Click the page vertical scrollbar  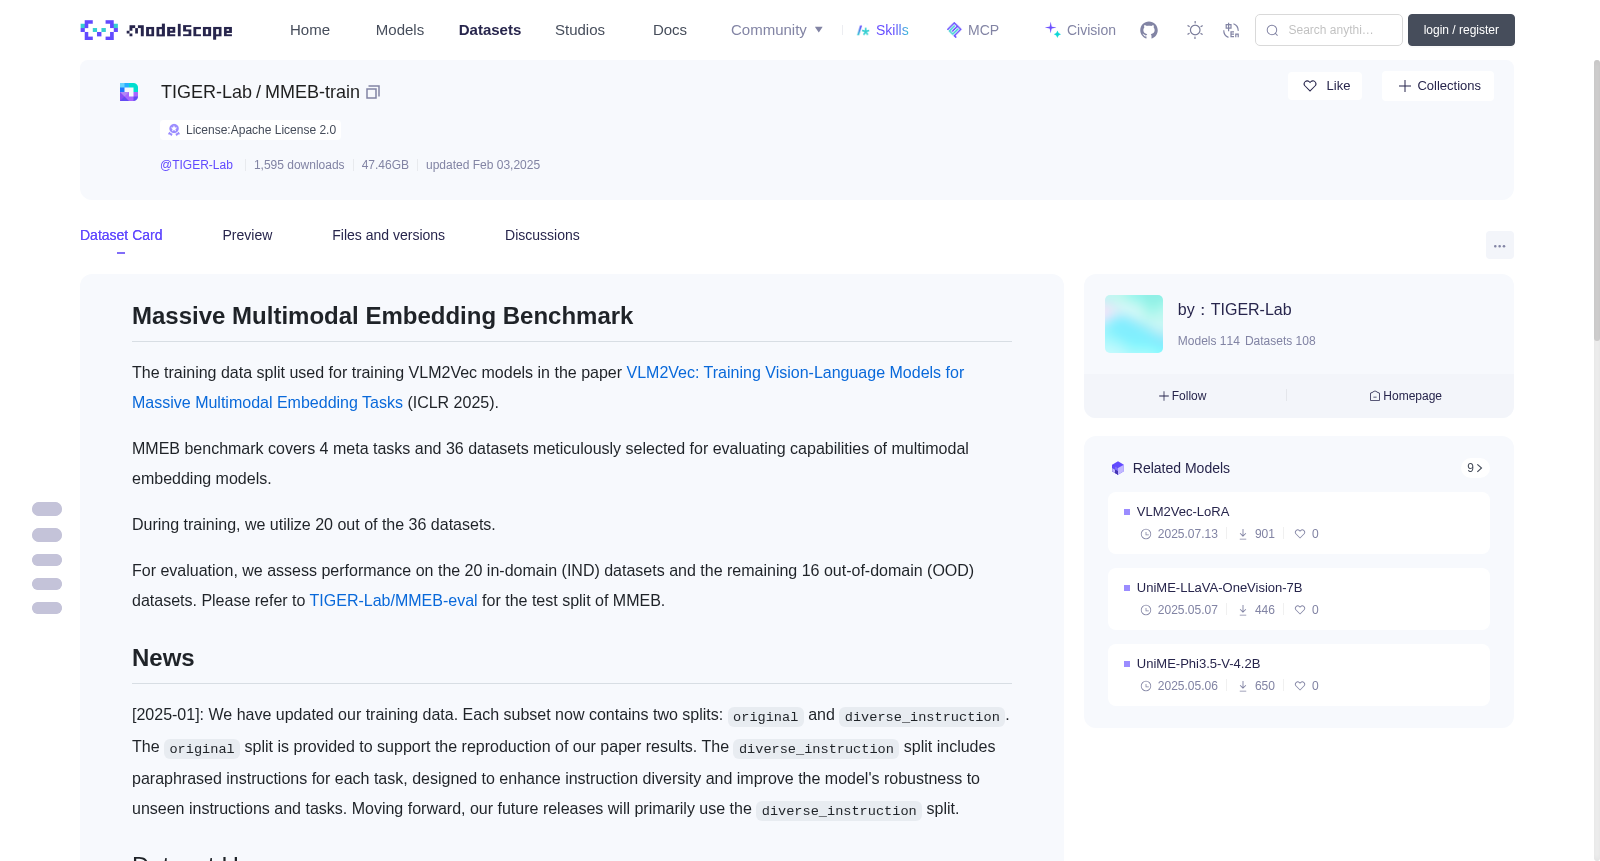coord(1596,200)
